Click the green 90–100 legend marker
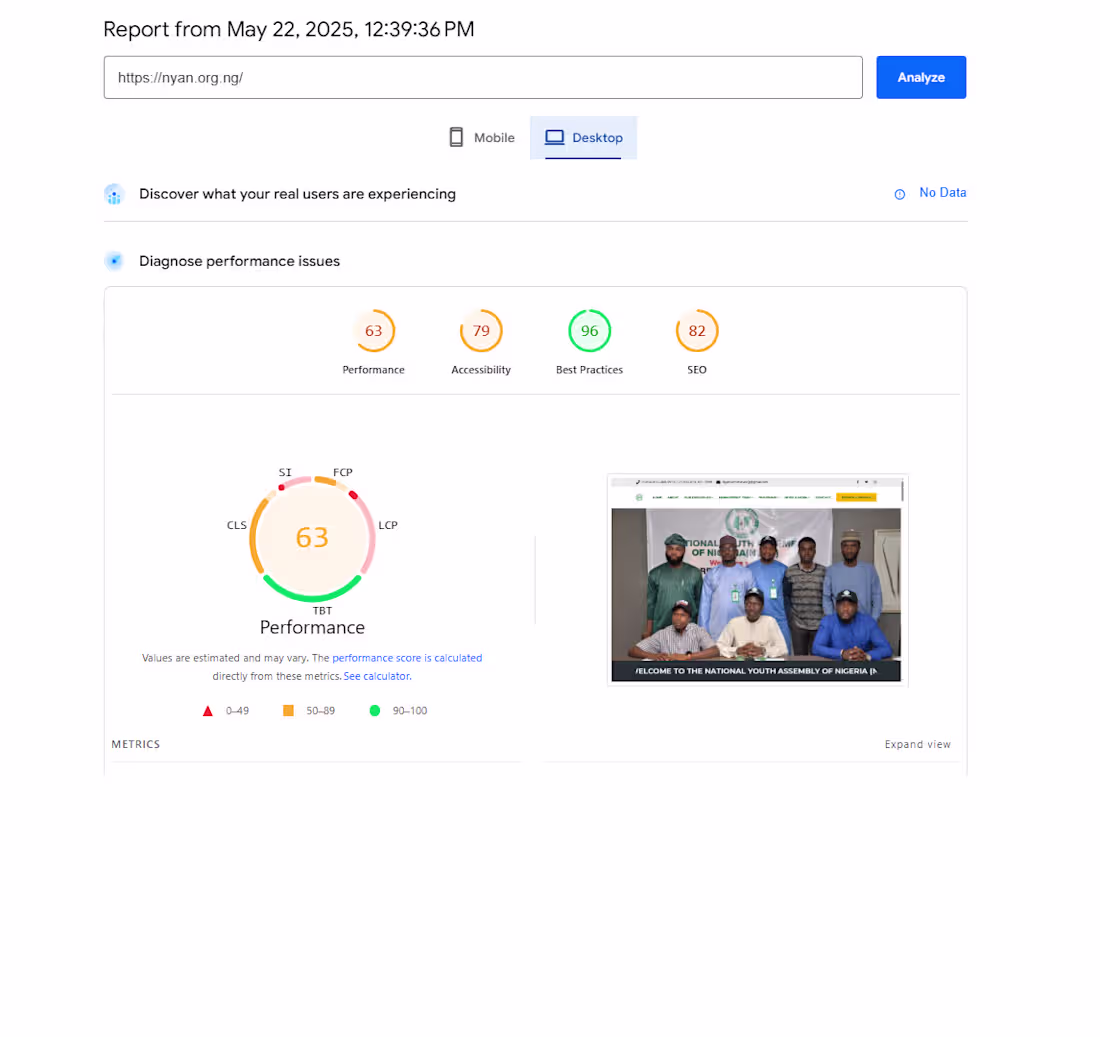This screenshot has width=1100, height=1037. (375, 710)
